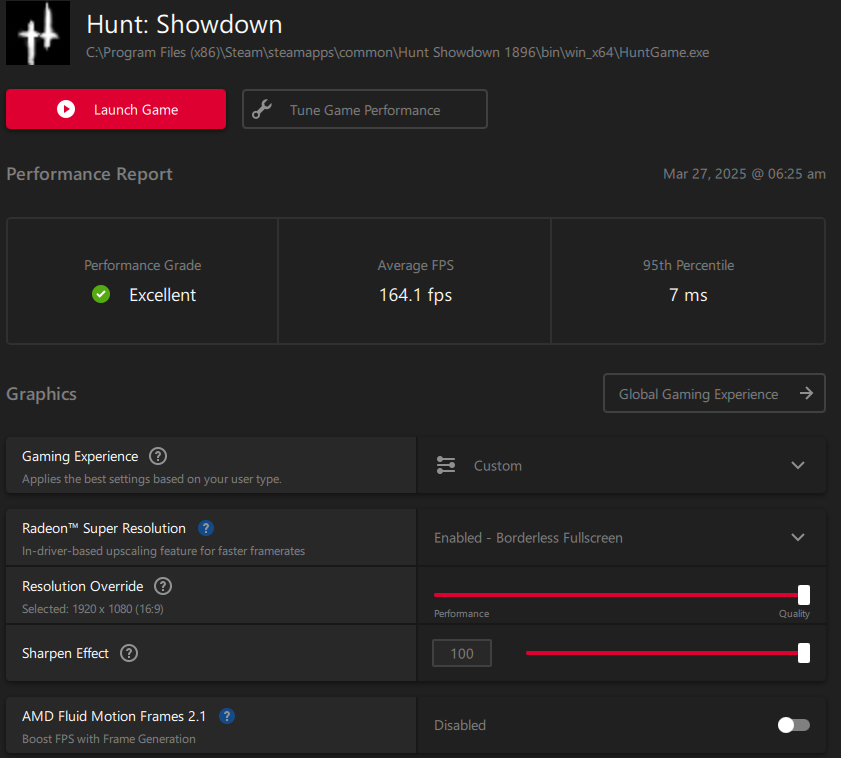
Task: Click the Performance Report heading
Action: (89, 174)
